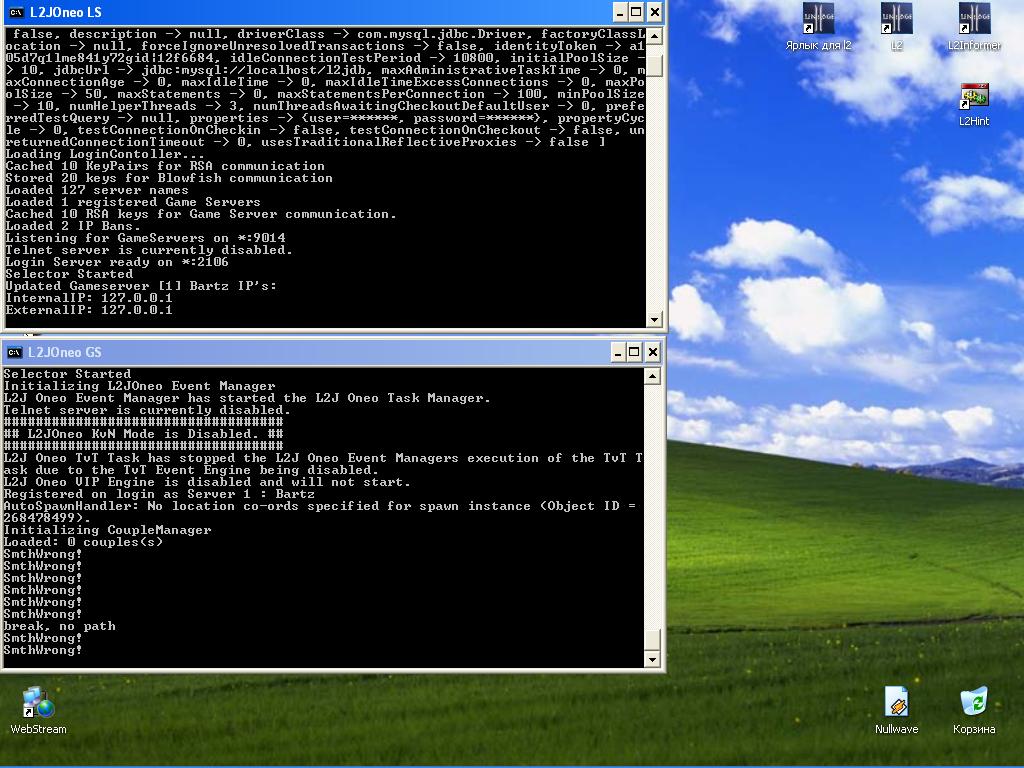Click "Telnet server is currently disabled." in LS window

[x=149, y=250]
